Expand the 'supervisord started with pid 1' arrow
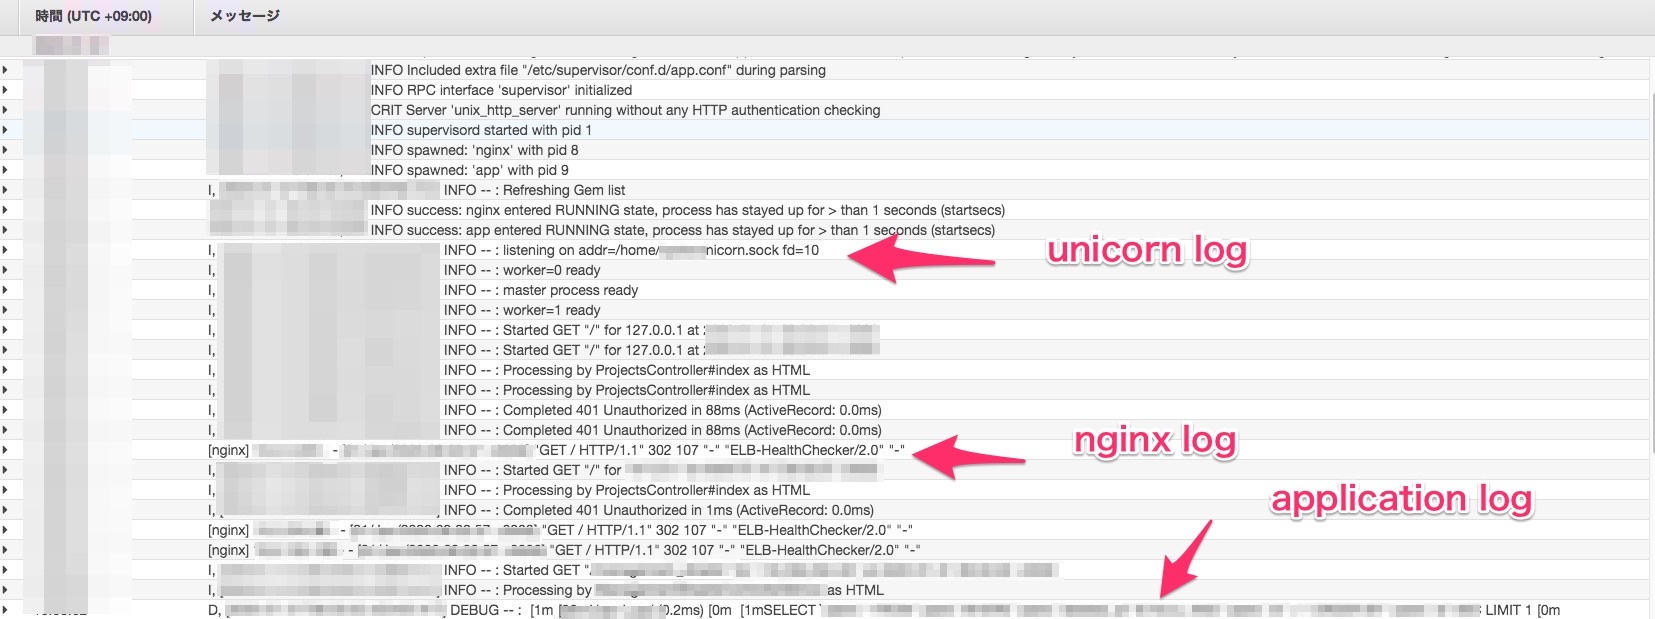The height and width of the screenshot is (619, 1655). [x=5, y=130]
